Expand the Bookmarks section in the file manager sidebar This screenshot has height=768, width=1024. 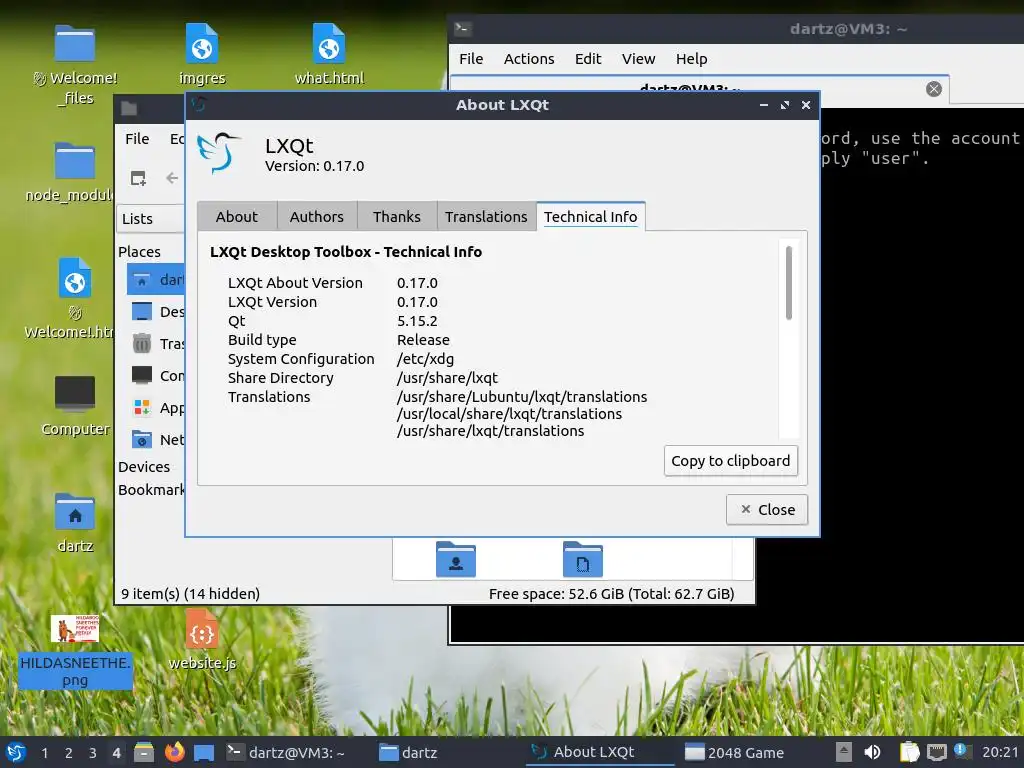coord(152,490)
